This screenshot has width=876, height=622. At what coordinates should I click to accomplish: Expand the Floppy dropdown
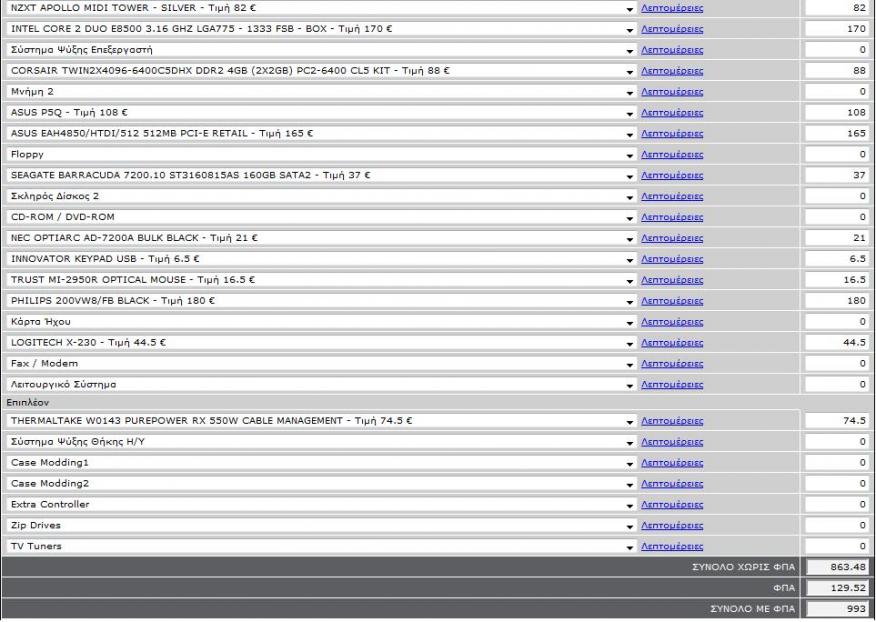click(320, 154)
